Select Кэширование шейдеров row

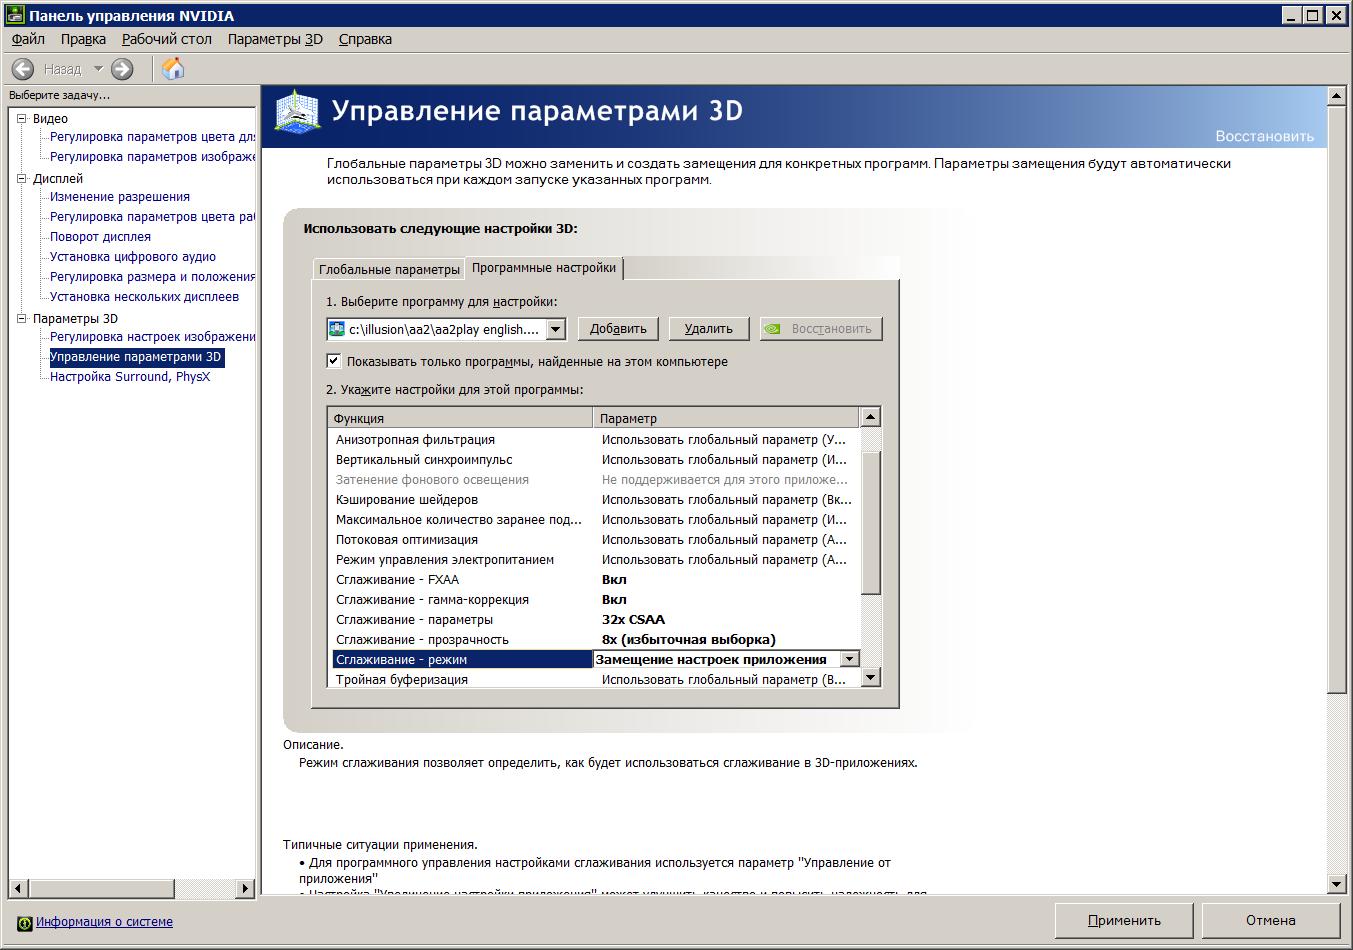tap(594, 499)
